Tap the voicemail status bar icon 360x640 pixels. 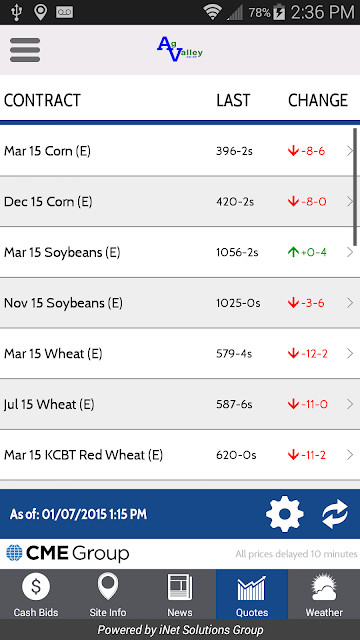(x=64, y=12)
